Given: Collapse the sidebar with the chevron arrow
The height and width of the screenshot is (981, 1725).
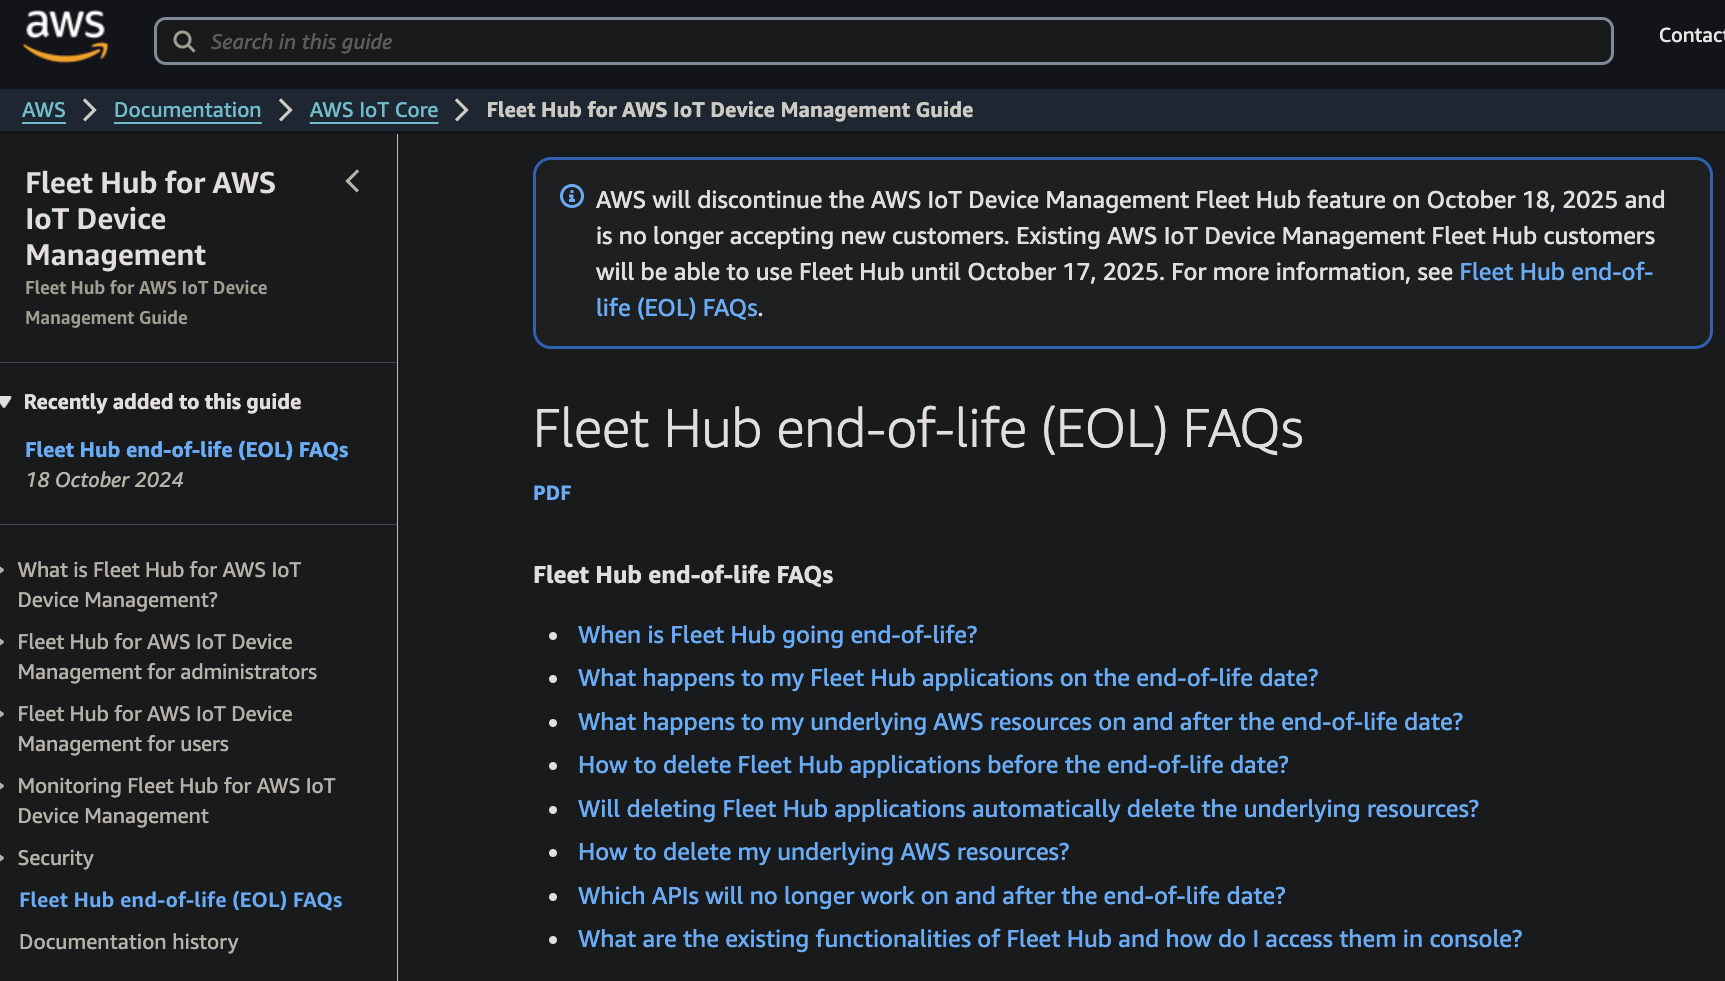Looking at the screenshot, I should pos(352,181).
